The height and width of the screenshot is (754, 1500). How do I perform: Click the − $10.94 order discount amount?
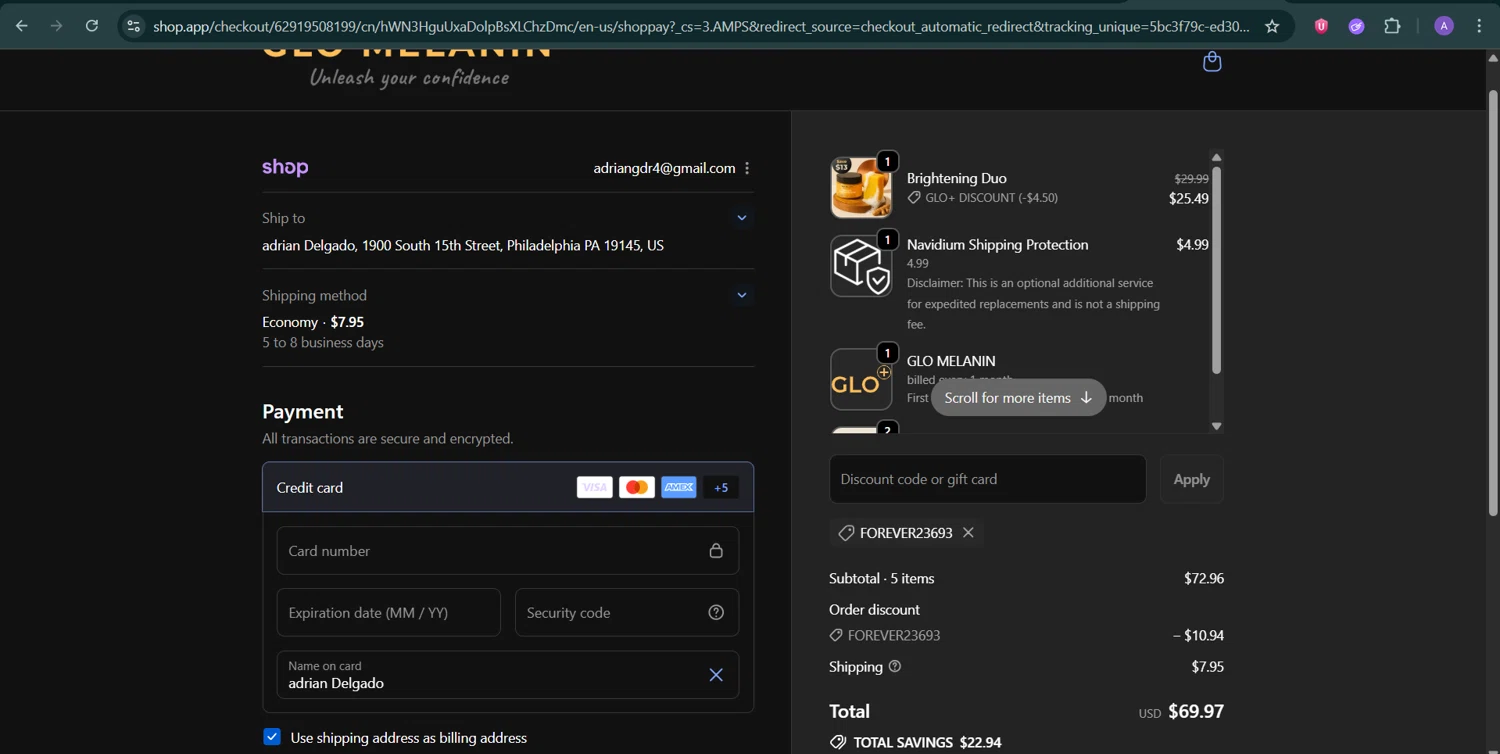pyautogui.click(x=1198, y=635)
